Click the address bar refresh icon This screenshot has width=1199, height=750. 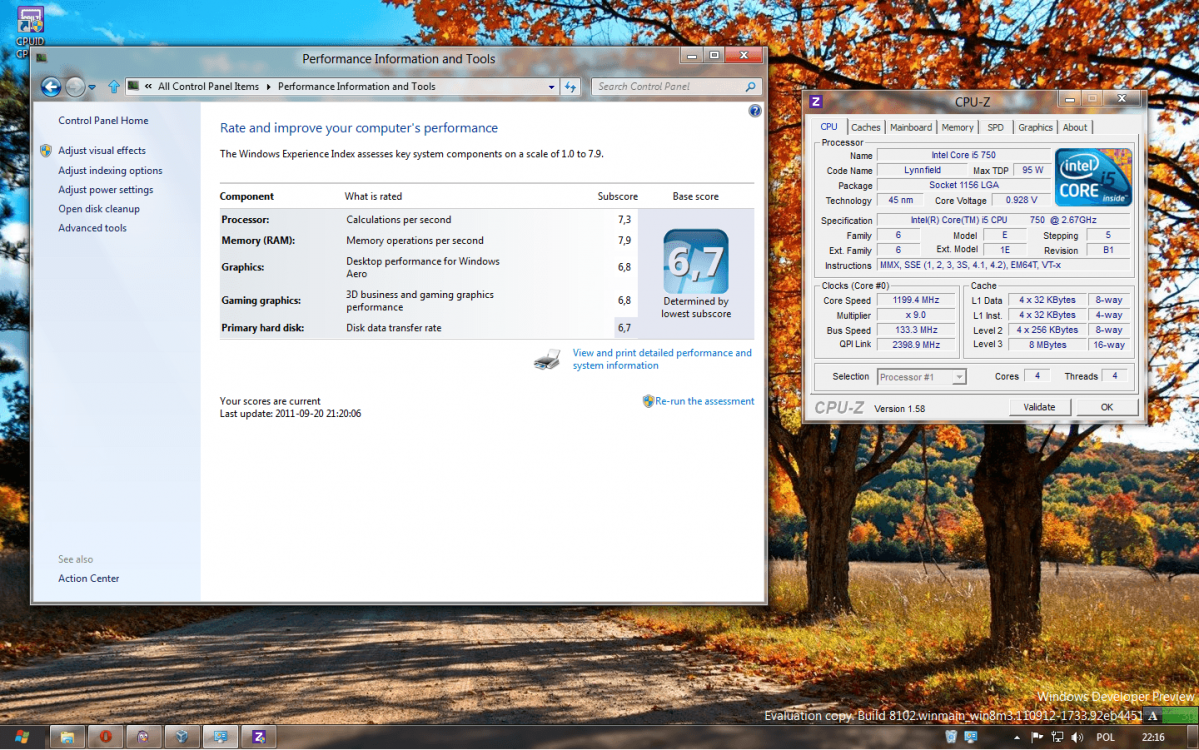pos(570,87)
